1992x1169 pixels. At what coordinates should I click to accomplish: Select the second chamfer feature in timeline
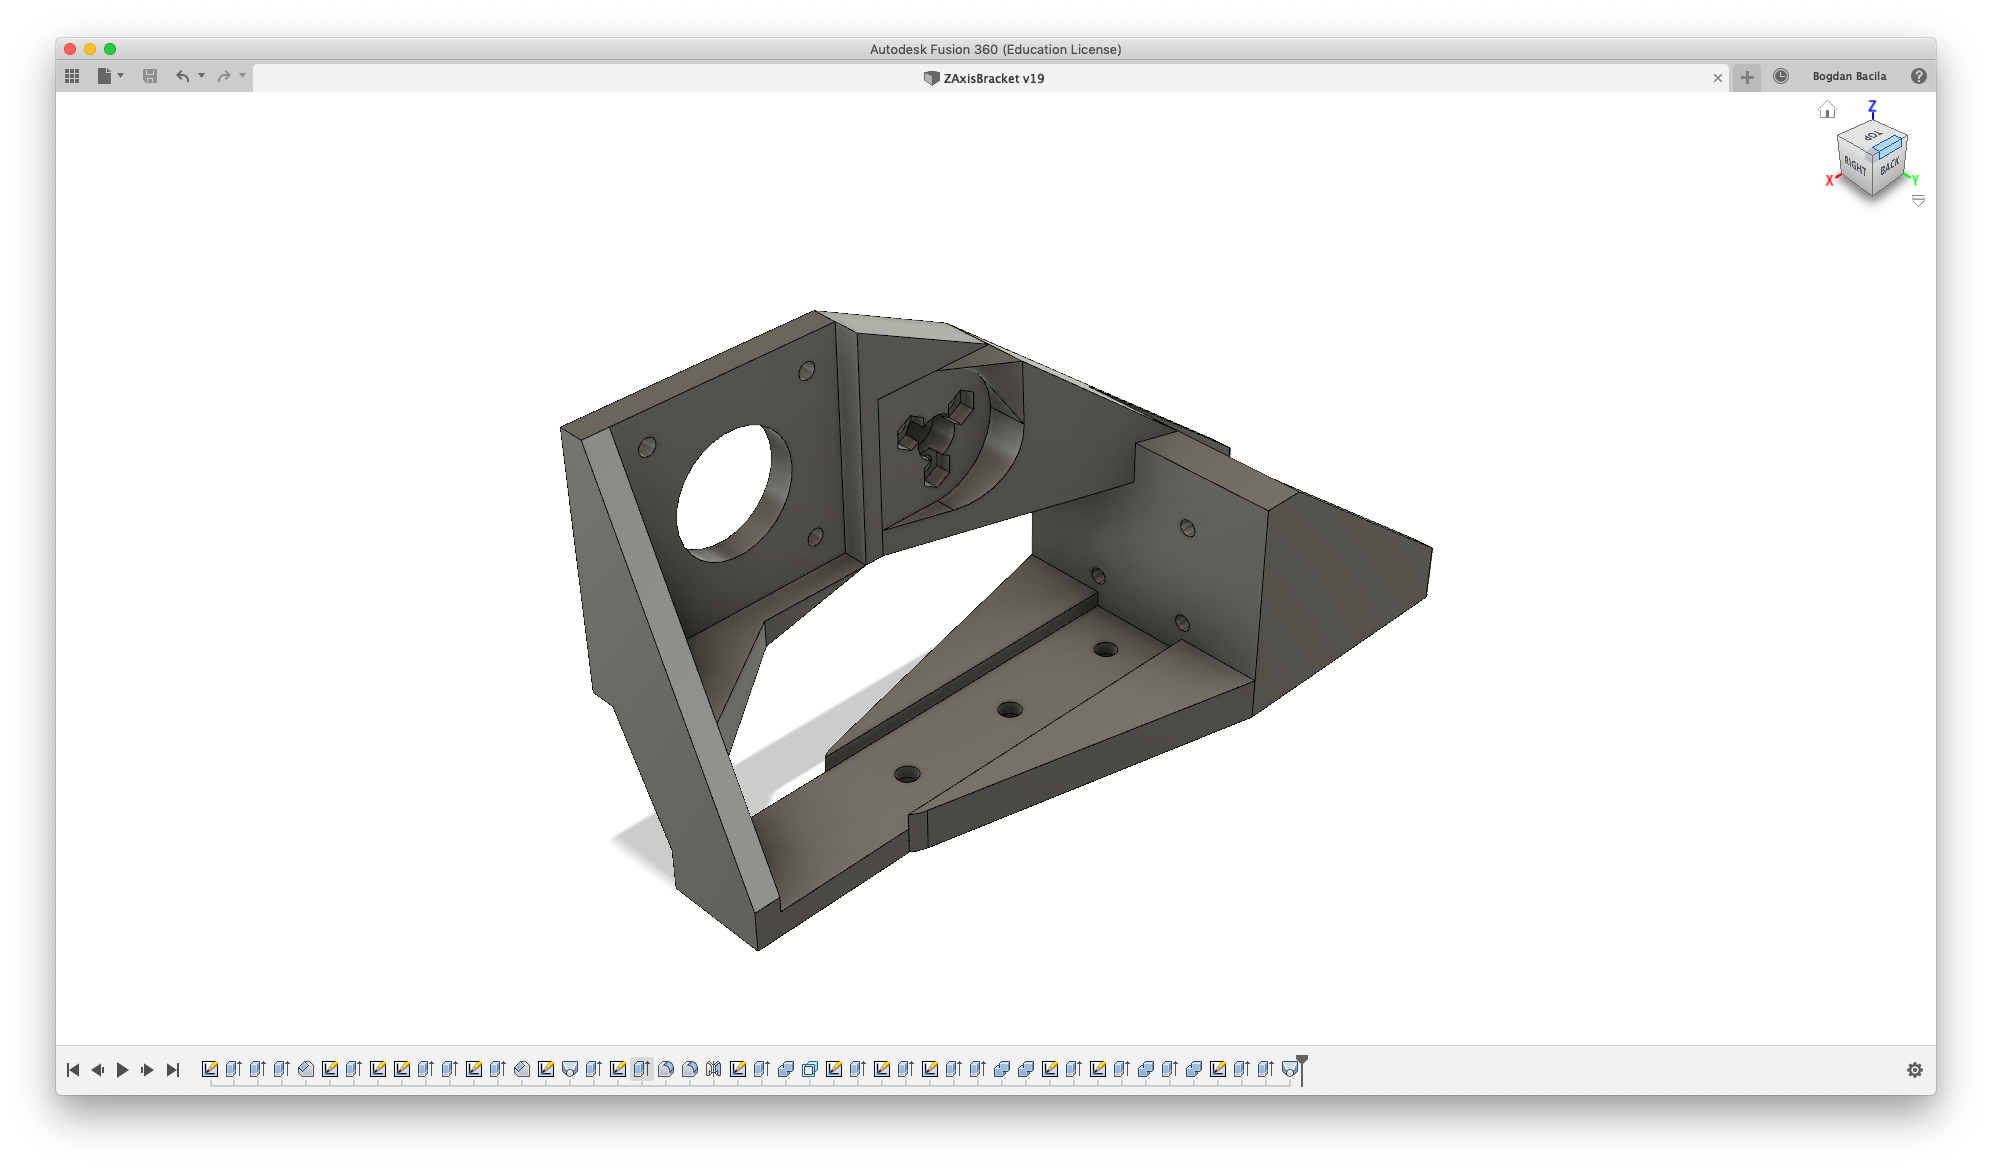tap(522, 1069)
